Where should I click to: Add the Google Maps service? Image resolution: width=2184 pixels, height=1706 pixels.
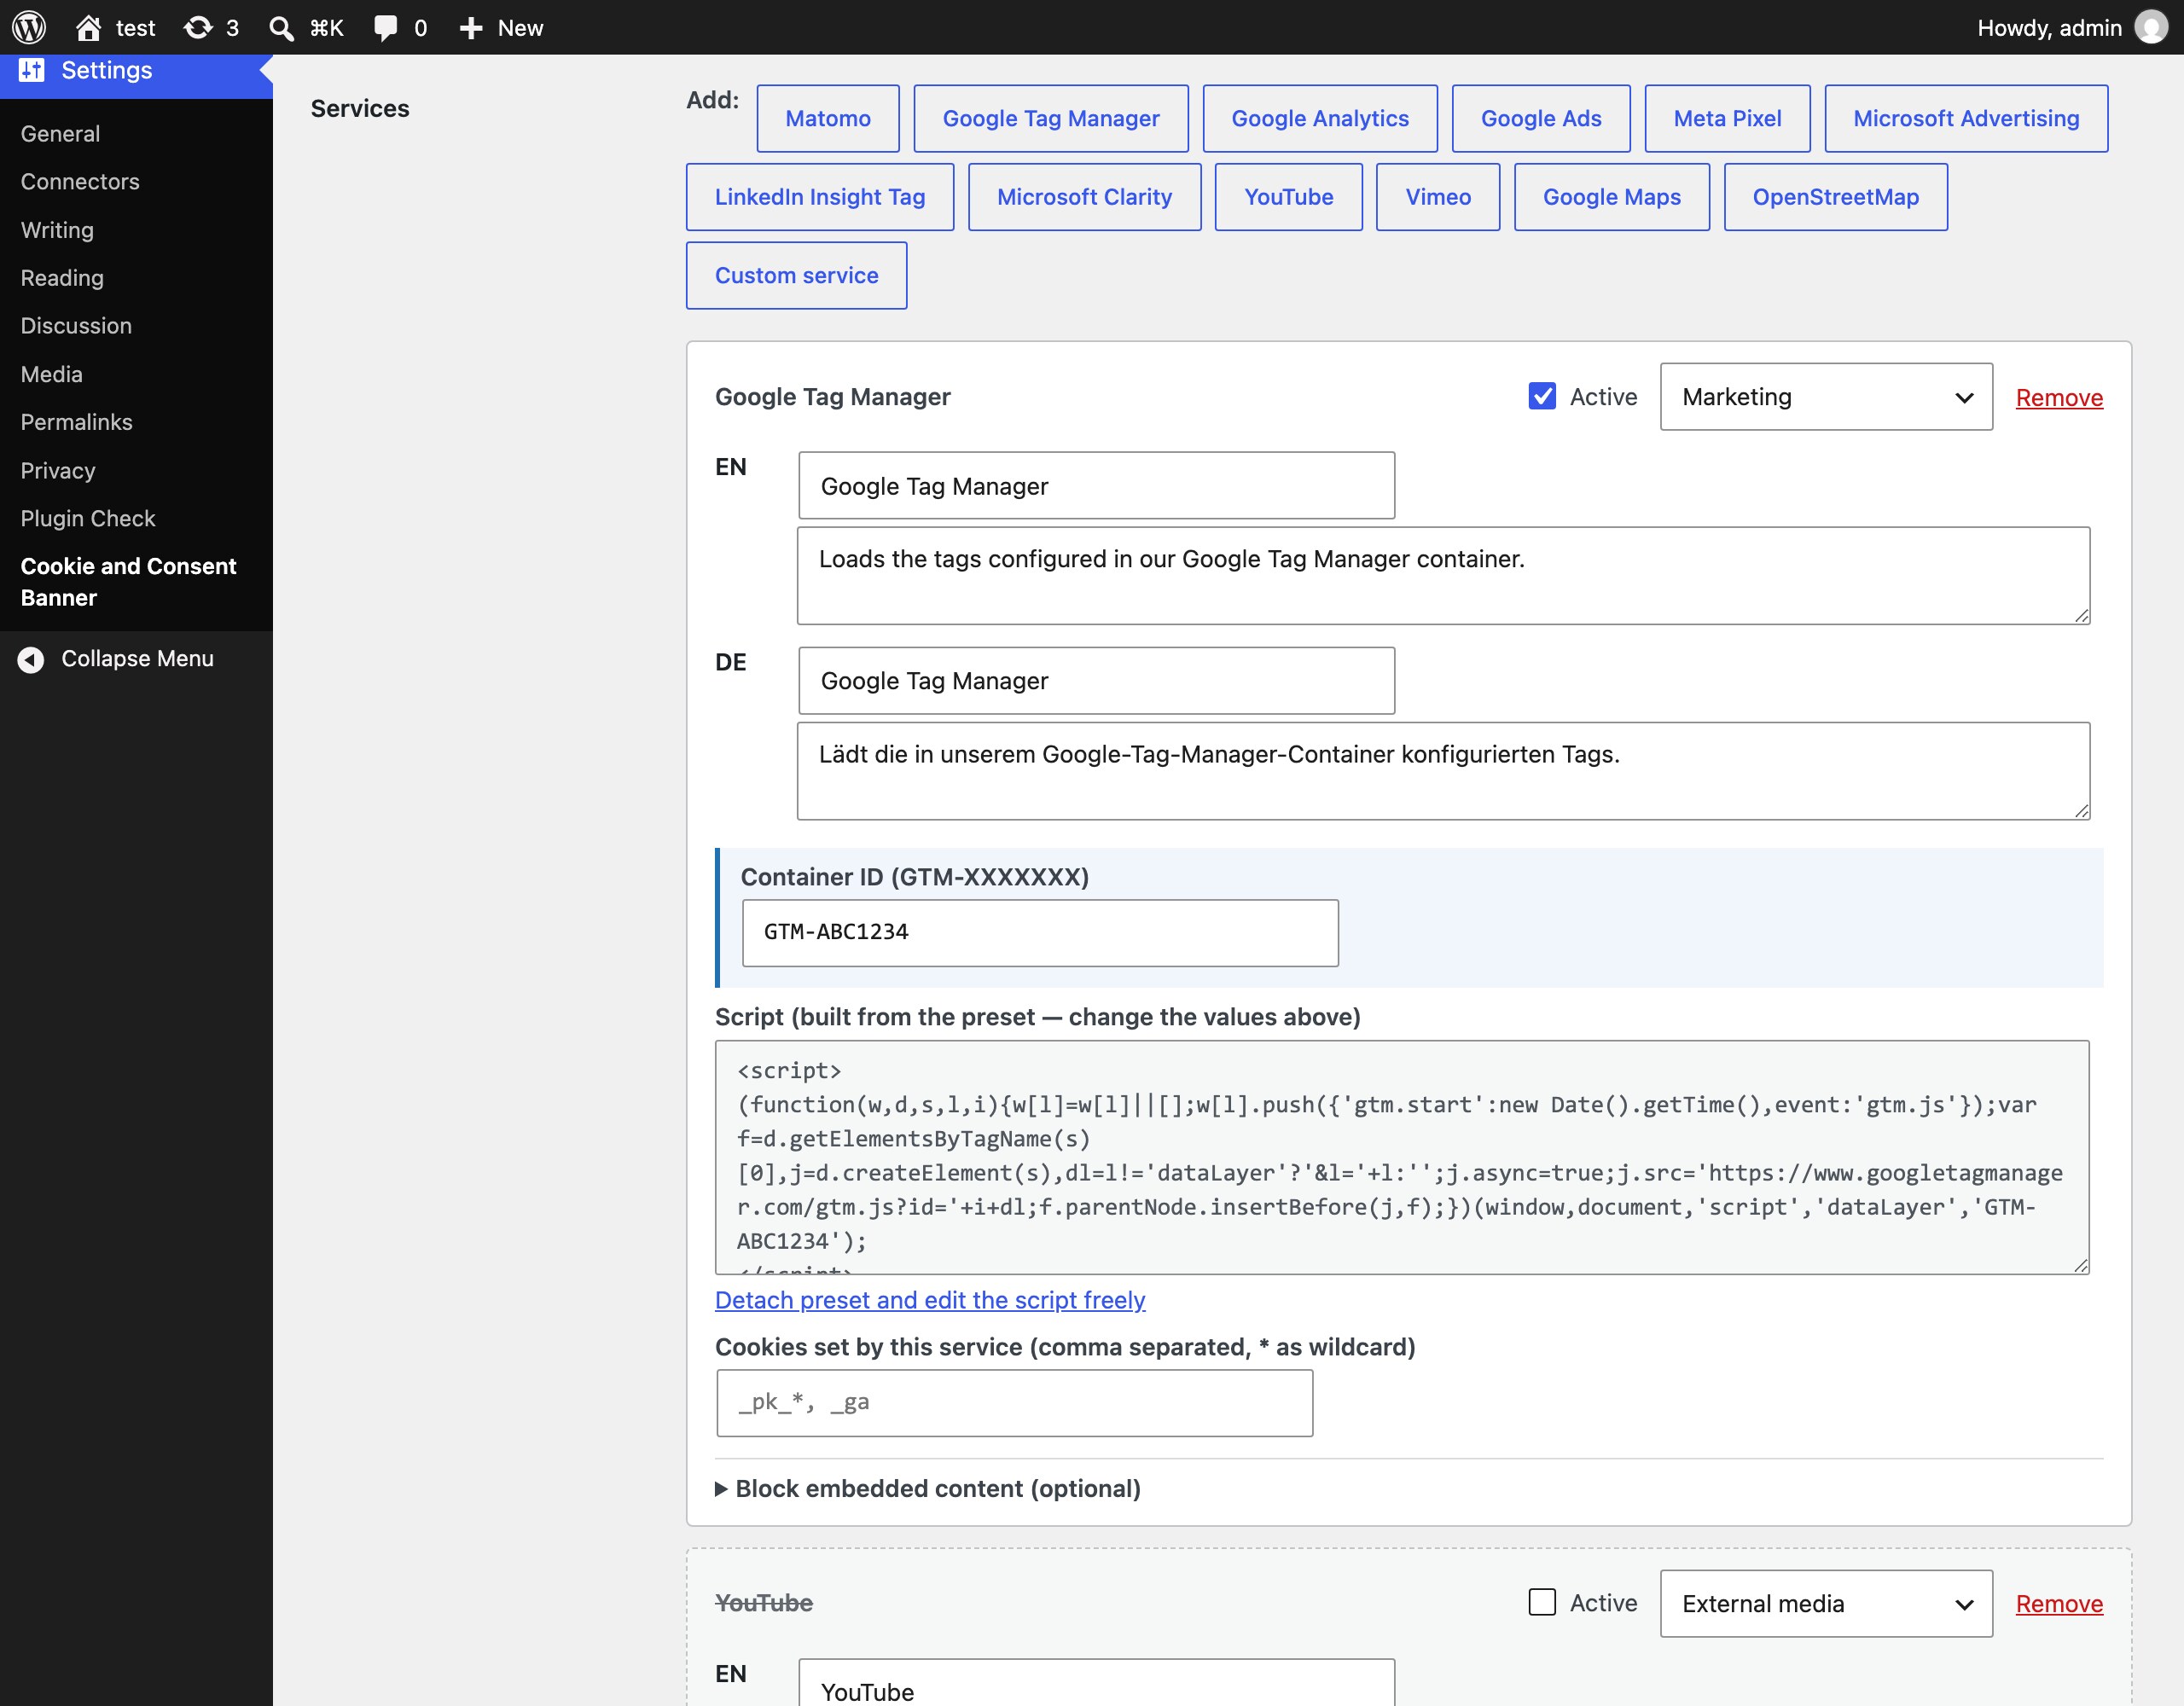(x=1611, y=197)
